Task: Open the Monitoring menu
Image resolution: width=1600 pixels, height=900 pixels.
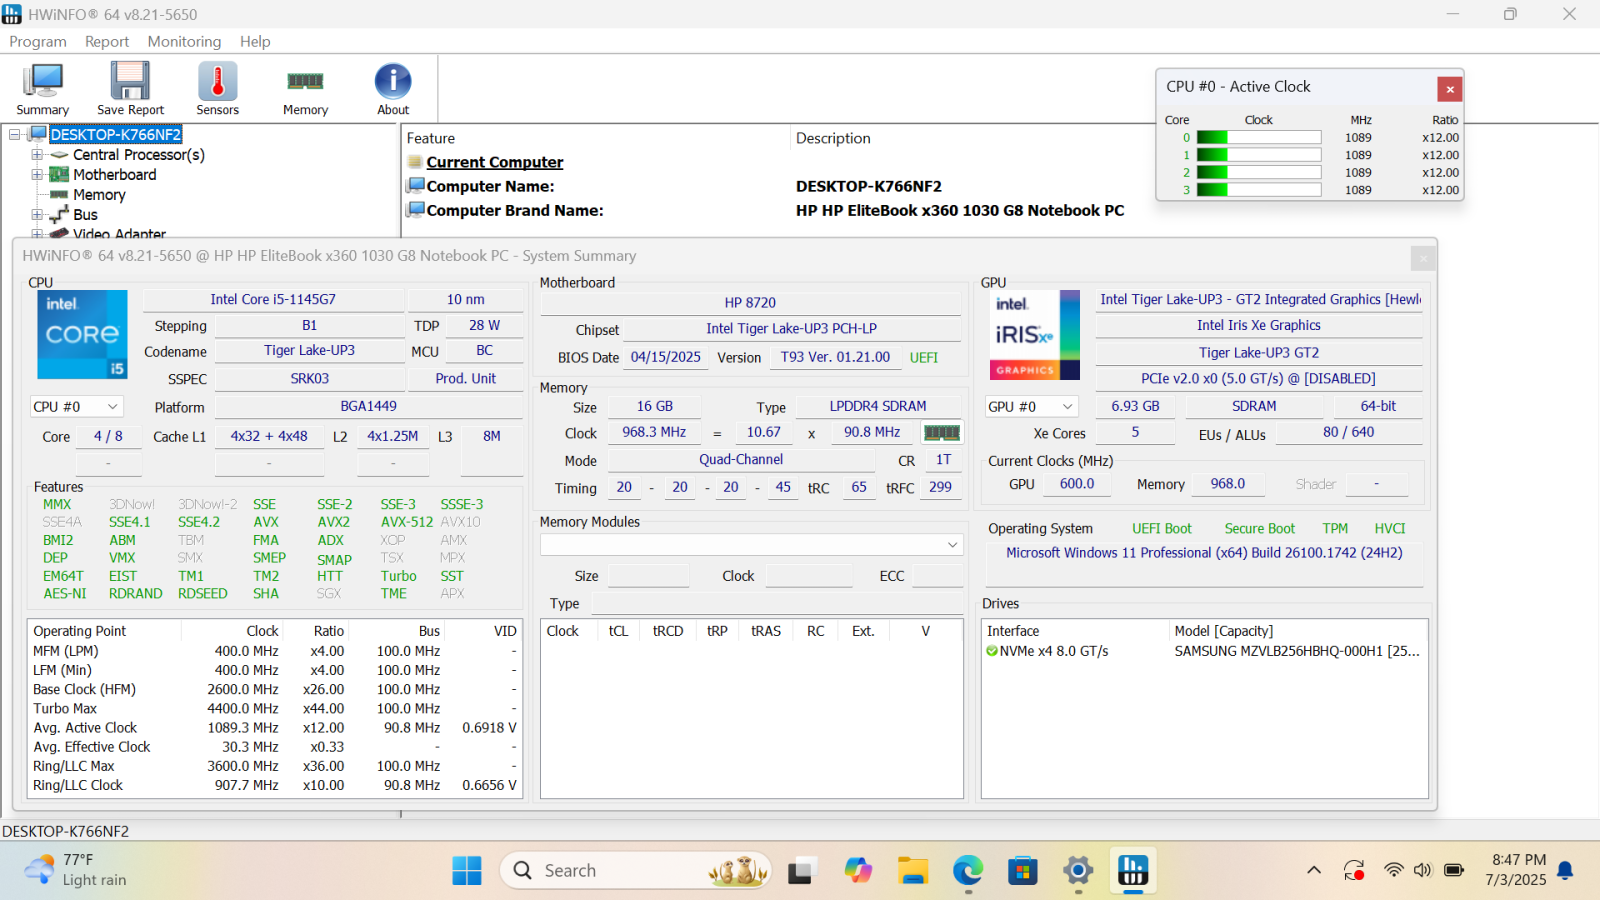Action: [x=184, y=42]
